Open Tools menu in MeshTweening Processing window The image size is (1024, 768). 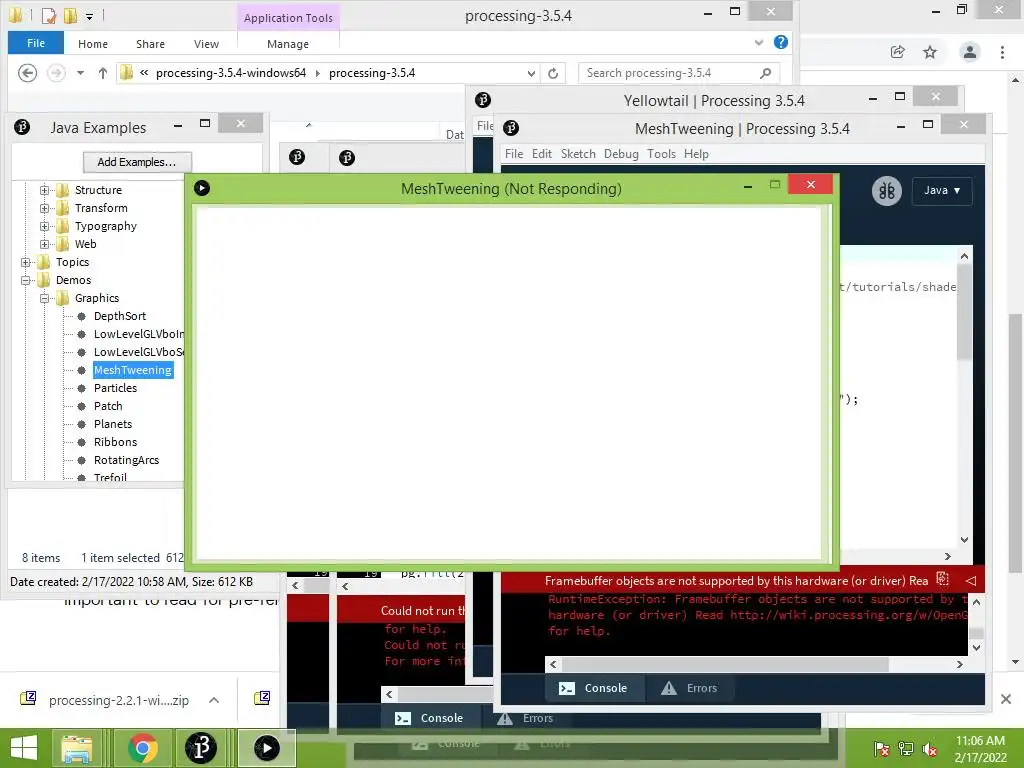(x=661, y=153)
